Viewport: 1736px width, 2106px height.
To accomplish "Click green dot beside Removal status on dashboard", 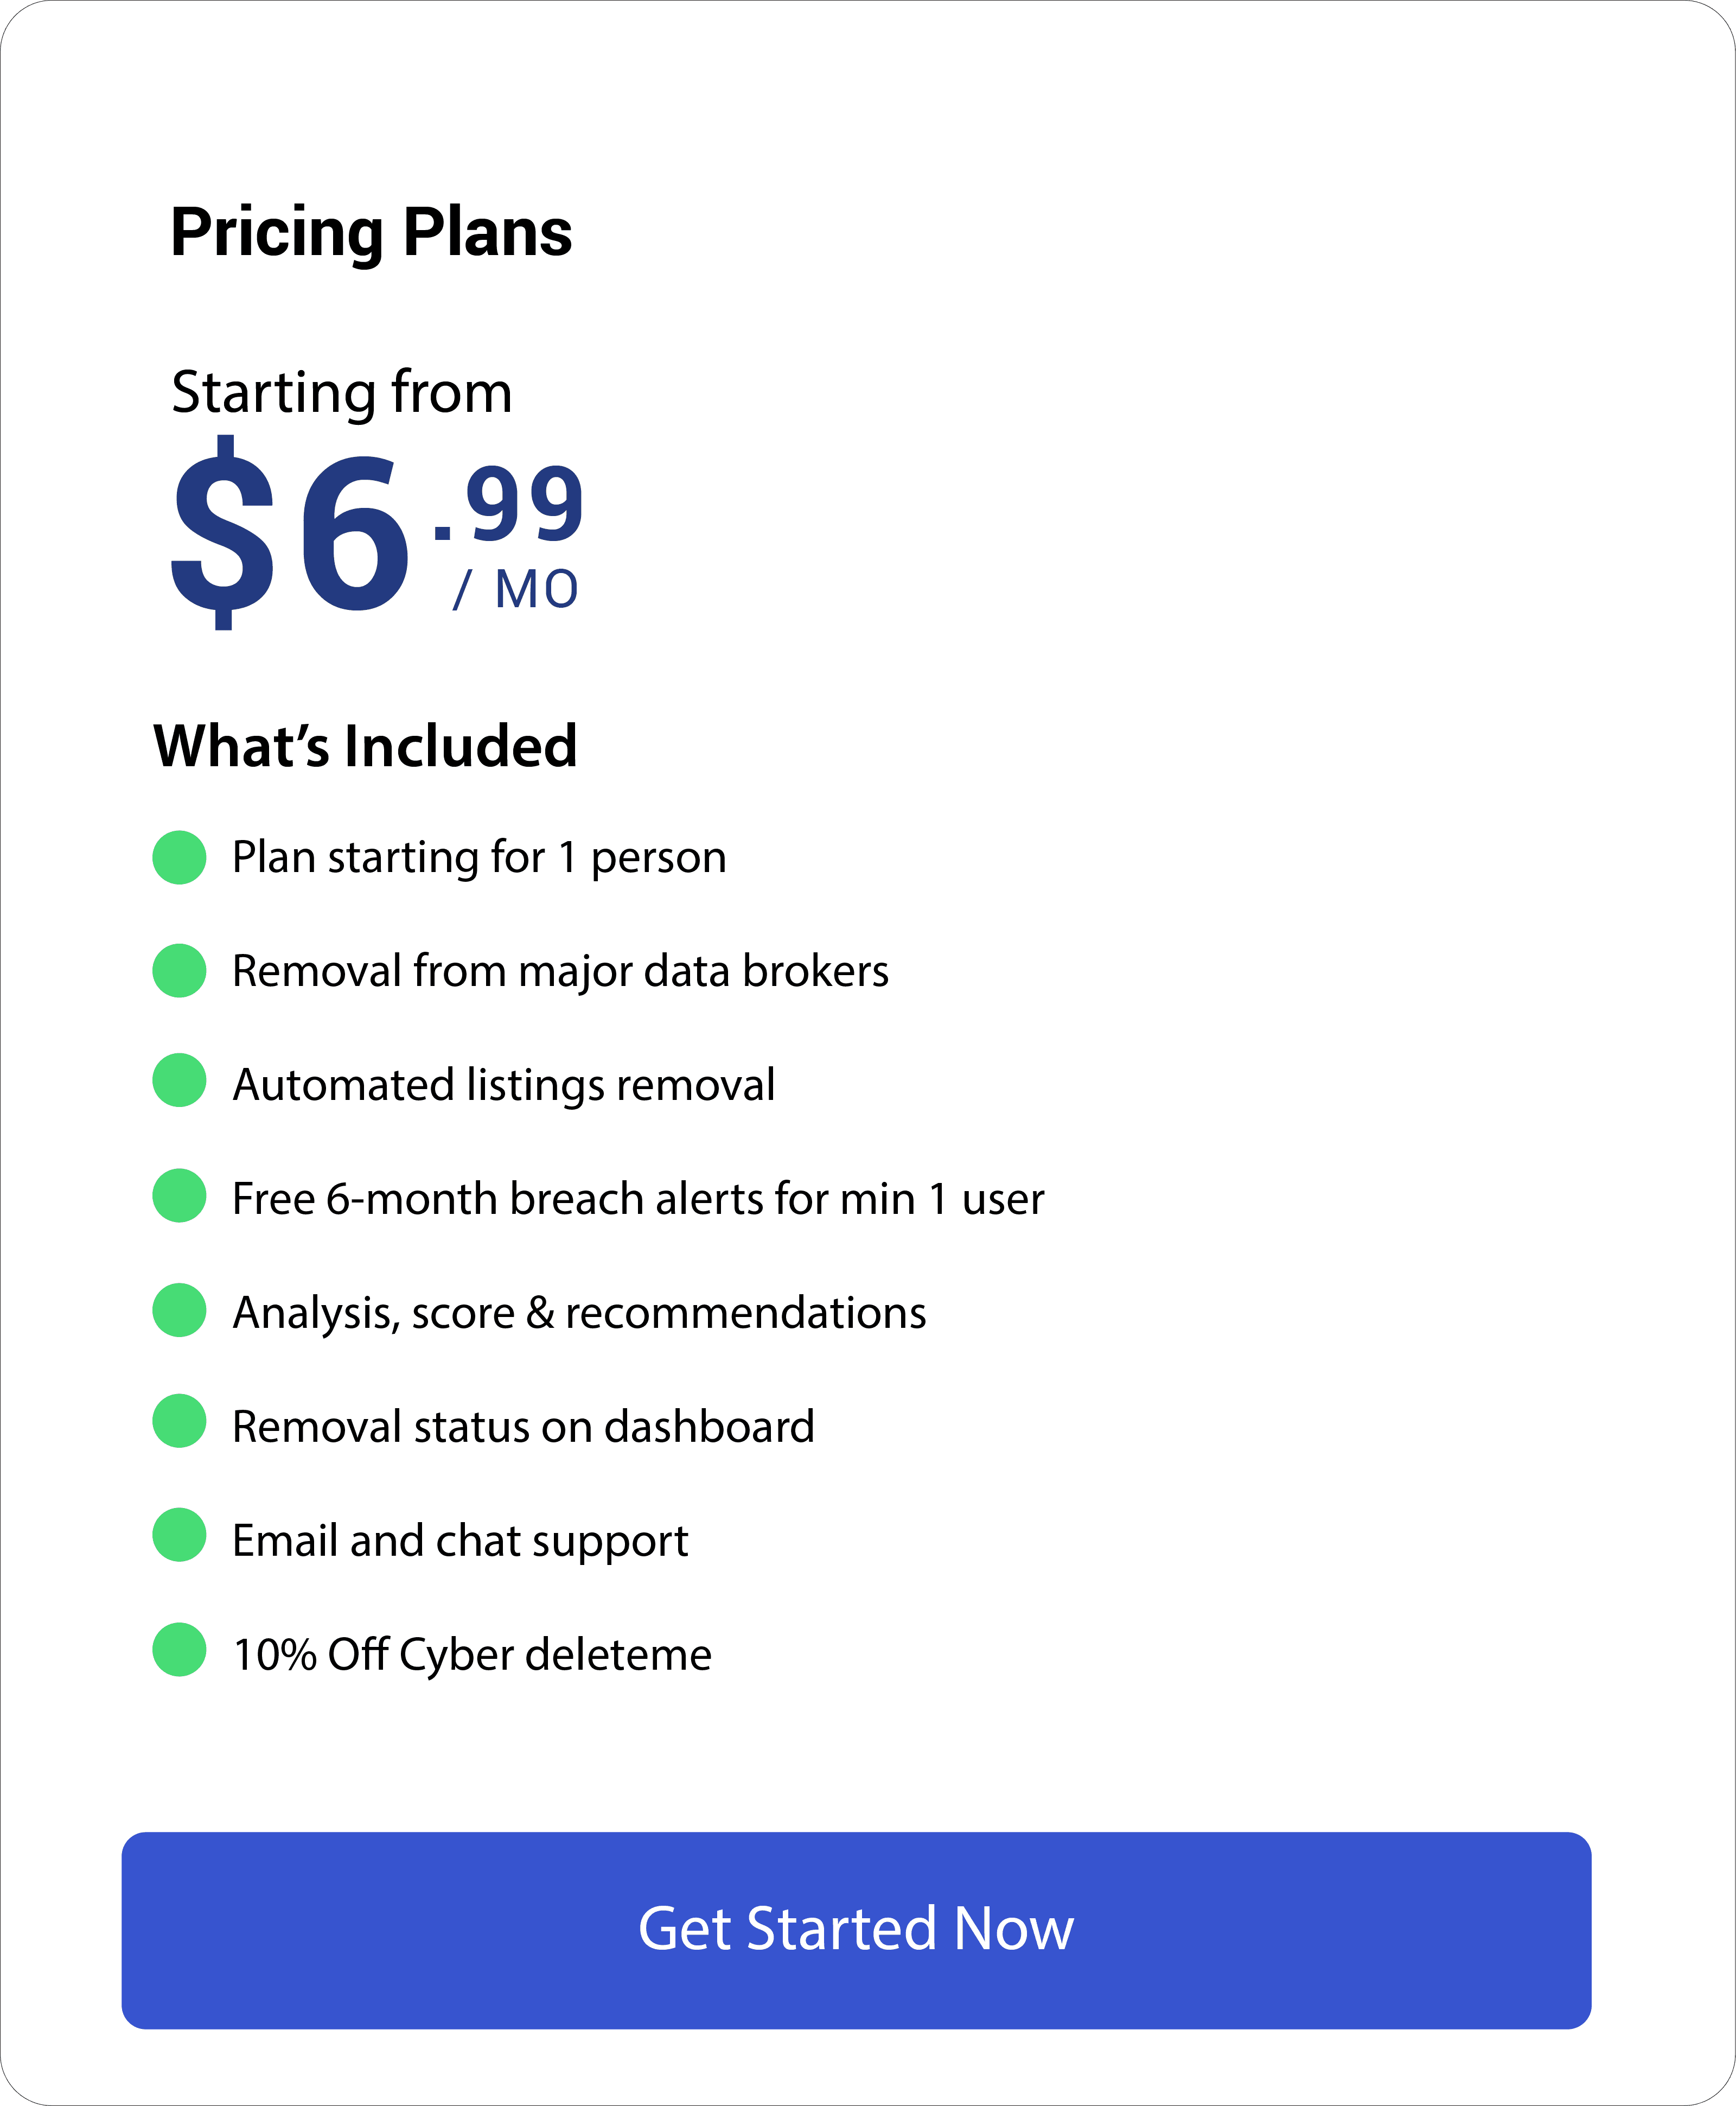I will coord(180,1421).
